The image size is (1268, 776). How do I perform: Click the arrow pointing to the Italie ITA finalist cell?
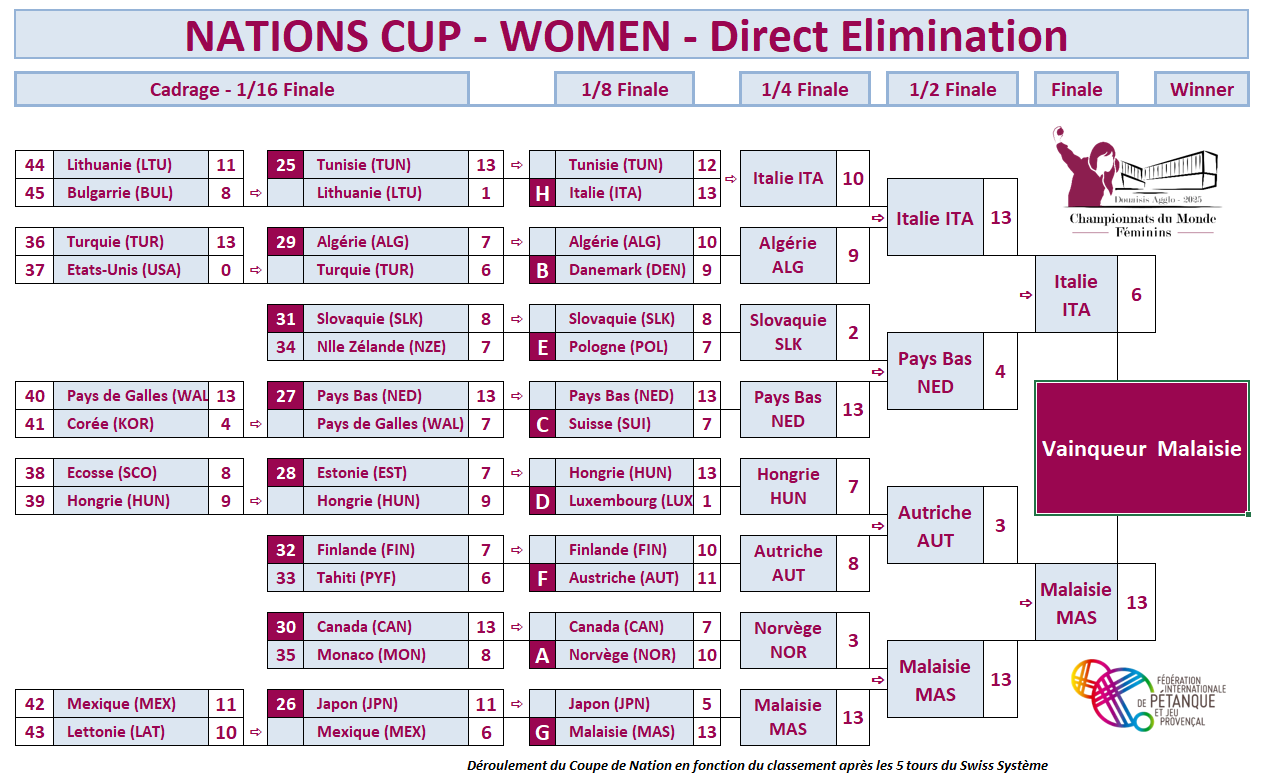click(x=1025, y=295)
